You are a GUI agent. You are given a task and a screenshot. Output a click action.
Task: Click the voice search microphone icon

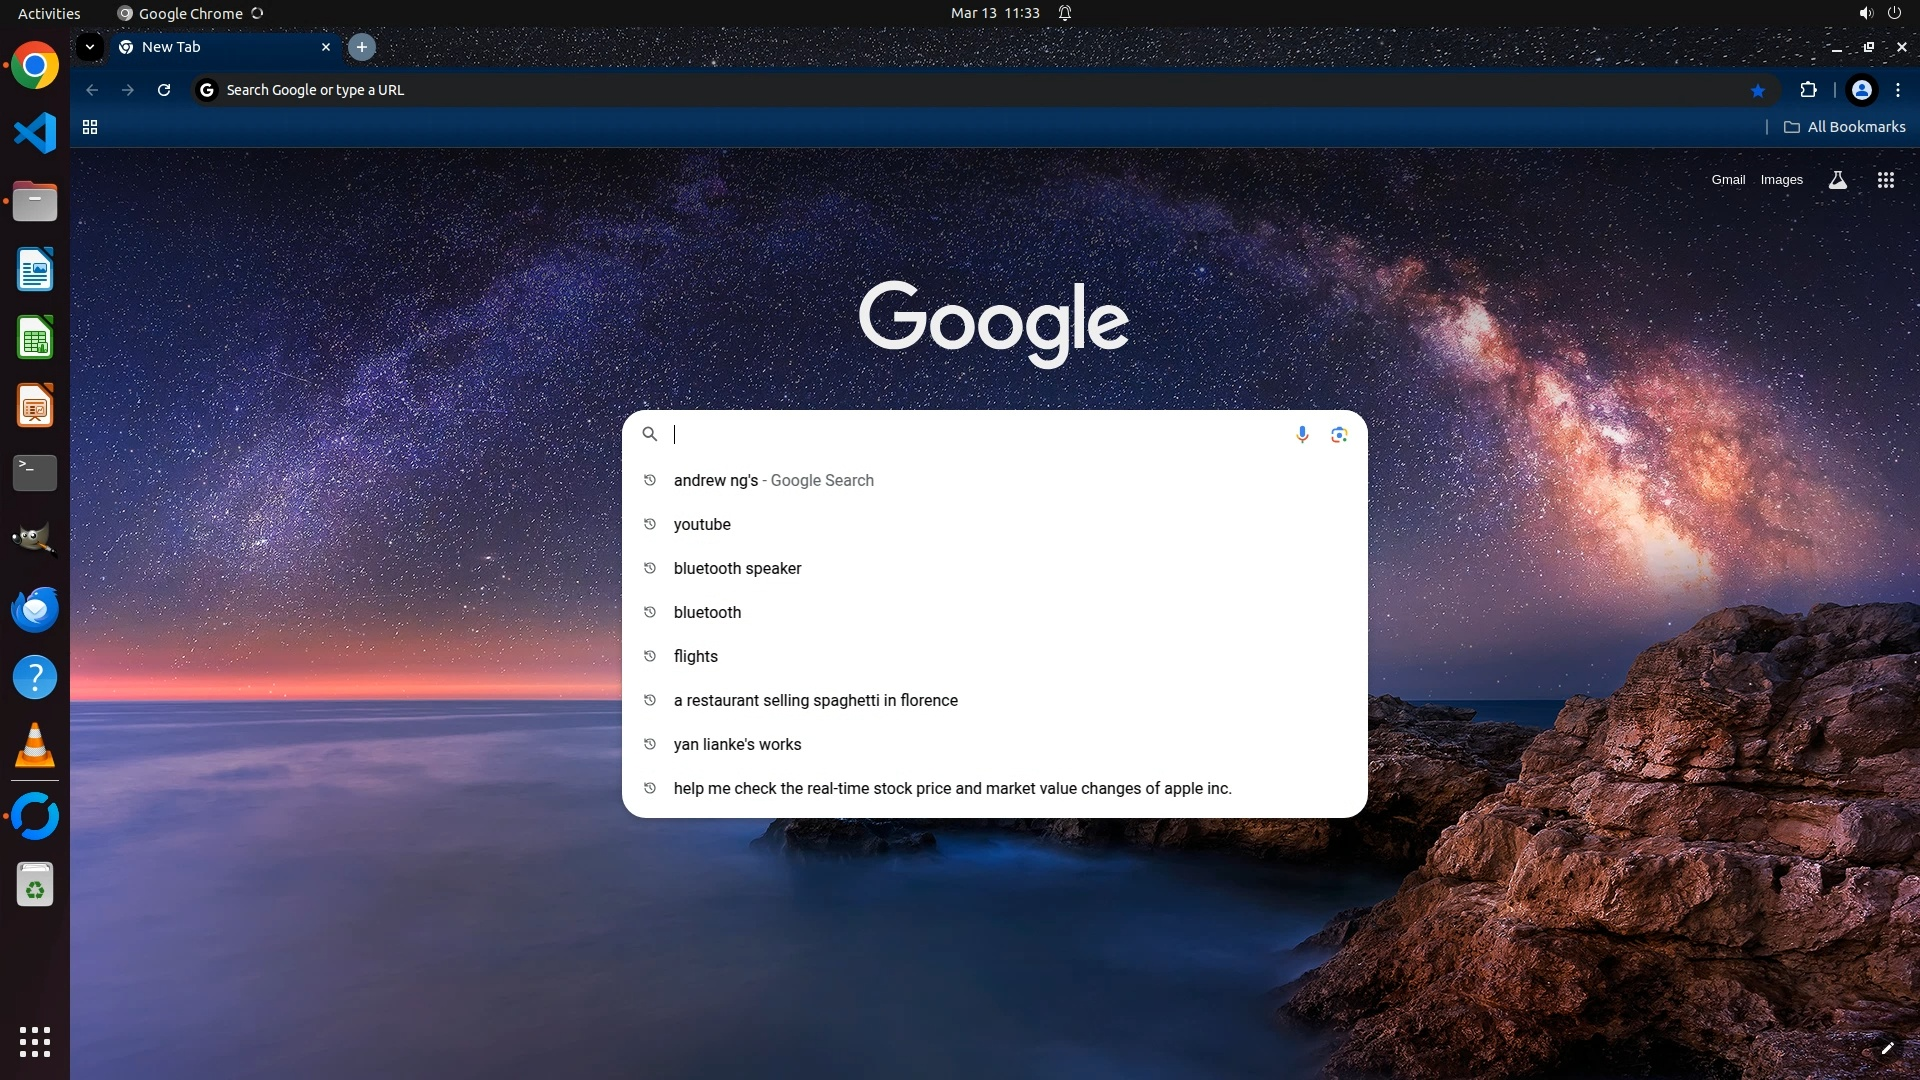1302,434
